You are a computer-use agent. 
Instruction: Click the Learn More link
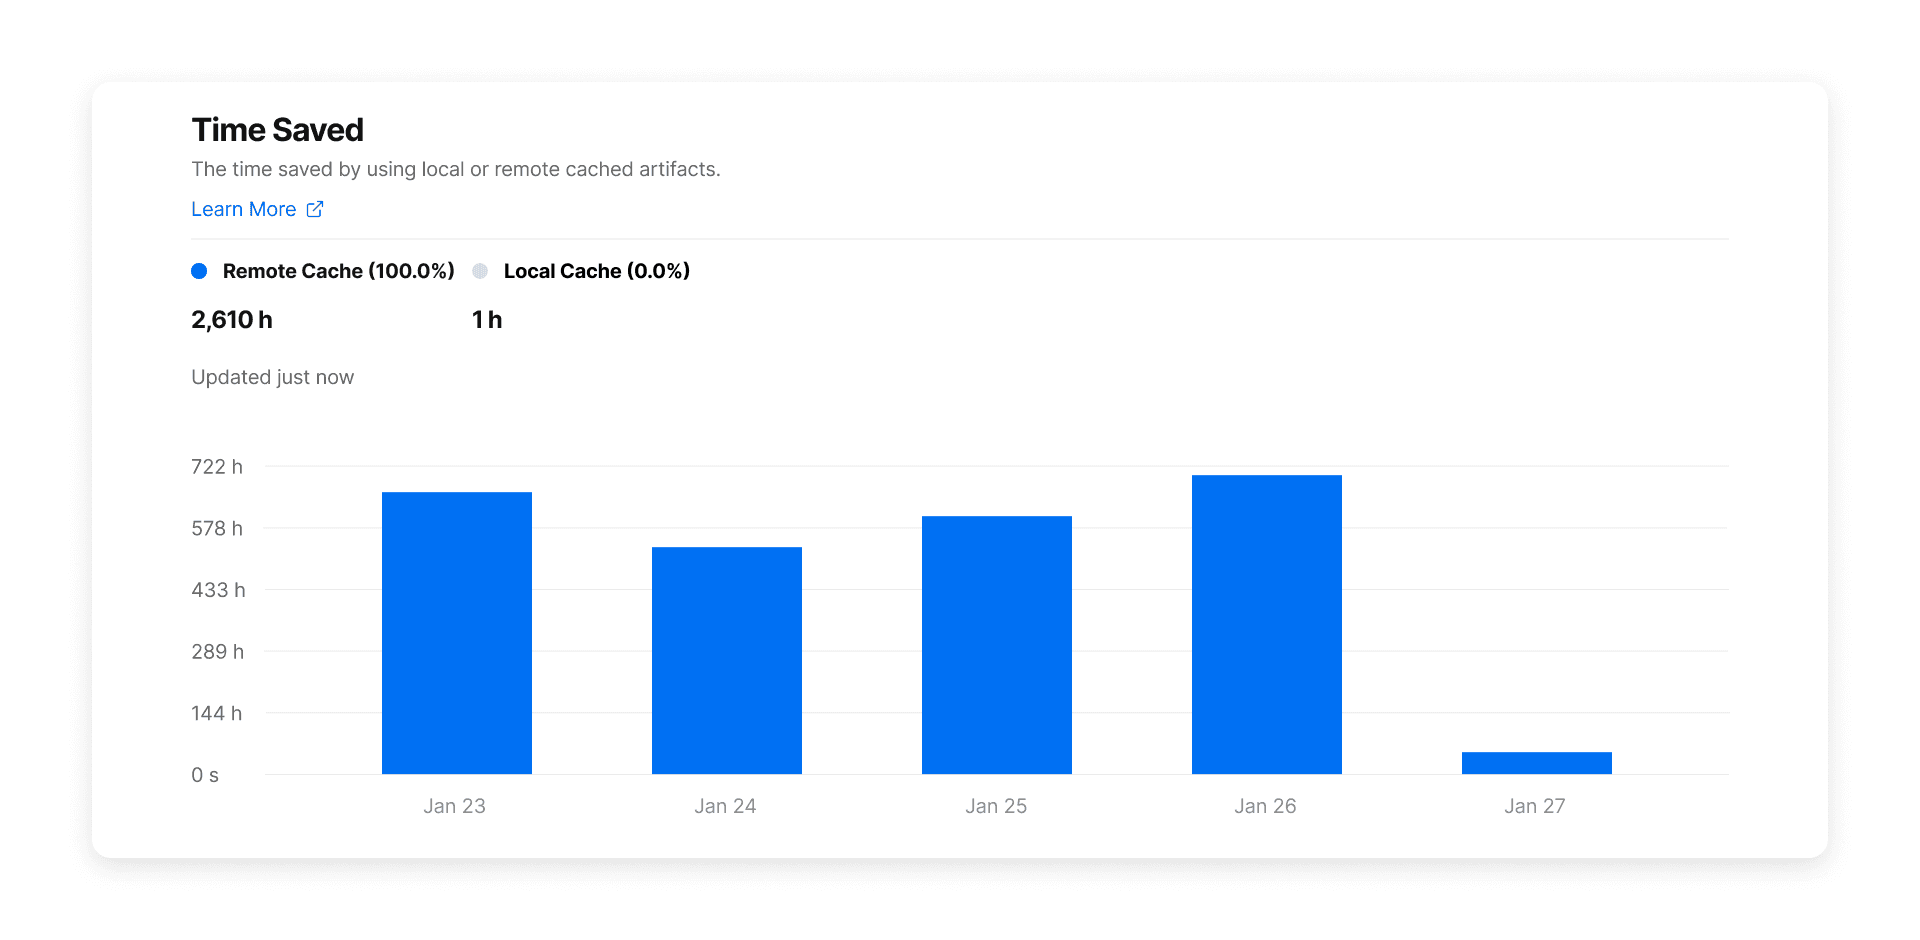pos(243,209)
